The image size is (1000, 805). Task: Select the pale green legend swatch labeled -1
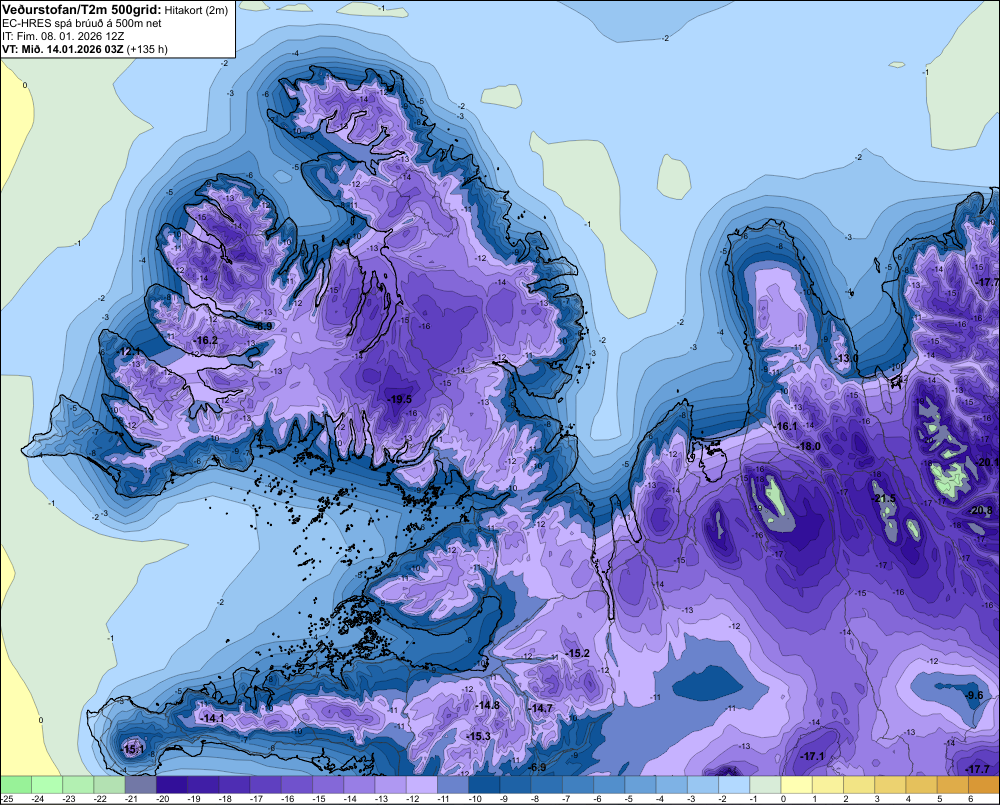[x=766, y=785]
